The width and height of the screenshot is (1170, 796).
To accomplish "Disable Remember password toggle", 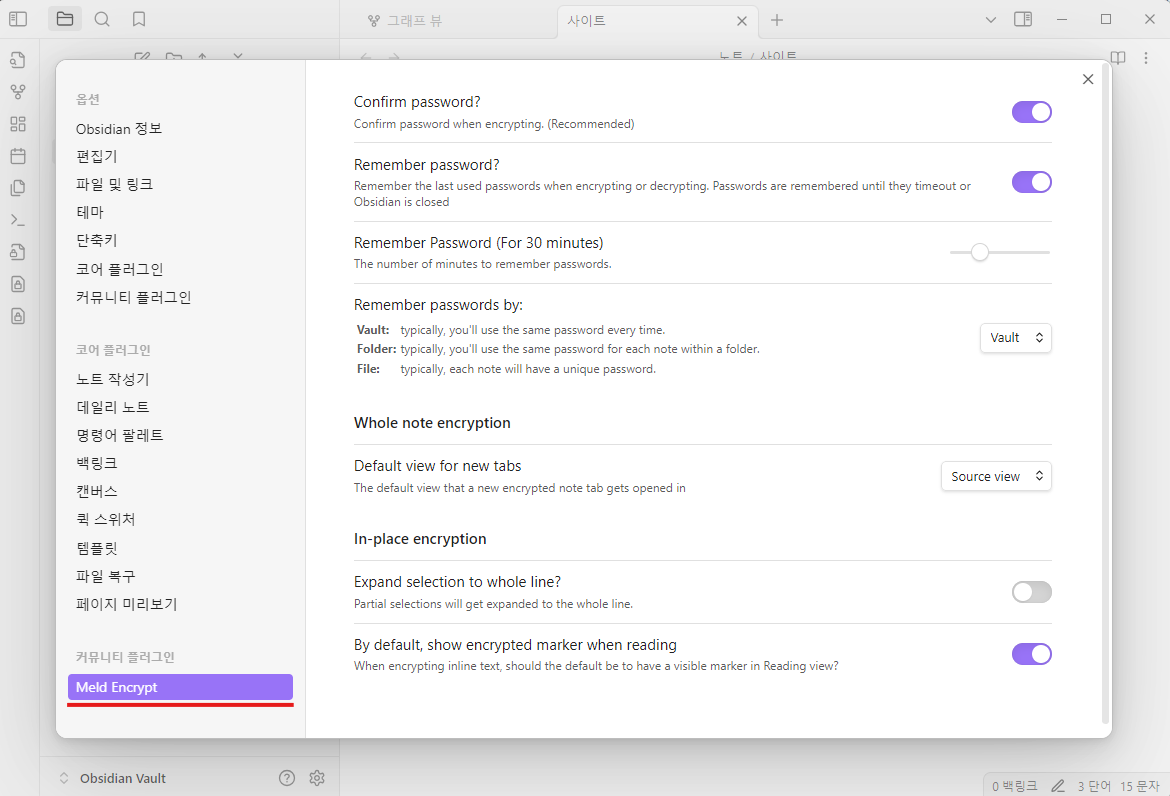I will point(1031,182).
